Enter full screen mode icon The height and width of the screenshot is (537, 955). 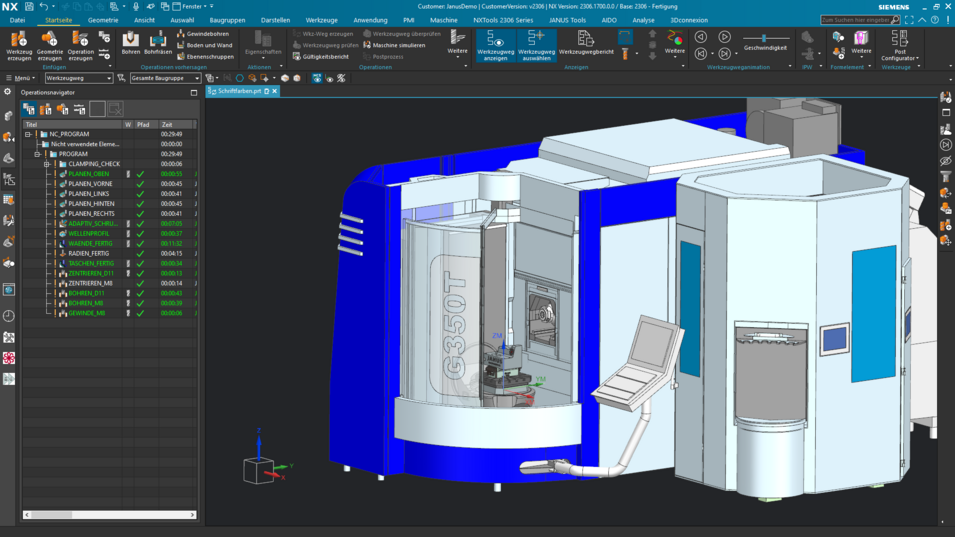(909, 20)
